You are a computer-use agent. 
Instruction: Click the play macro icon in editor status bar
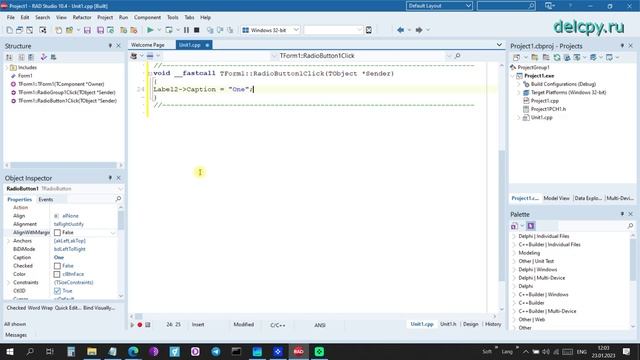click(132, 325)
